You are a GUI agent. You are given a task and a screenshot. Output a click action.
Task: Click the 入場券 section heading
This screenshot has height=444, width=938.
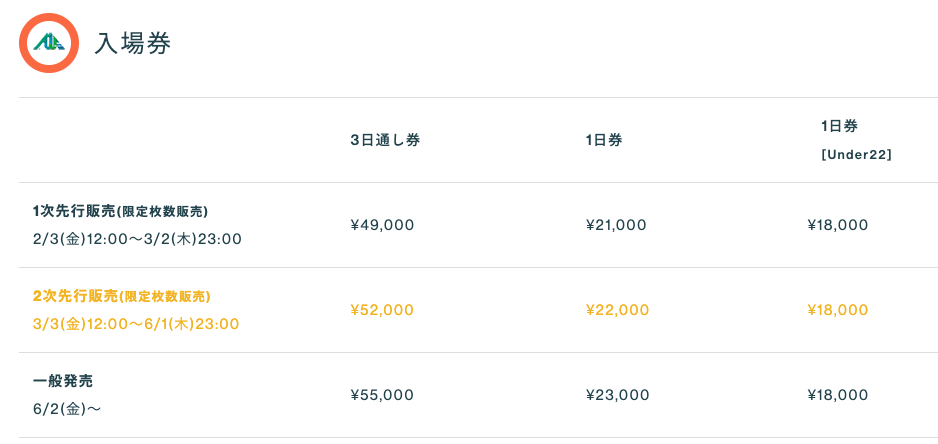[133, 44]
